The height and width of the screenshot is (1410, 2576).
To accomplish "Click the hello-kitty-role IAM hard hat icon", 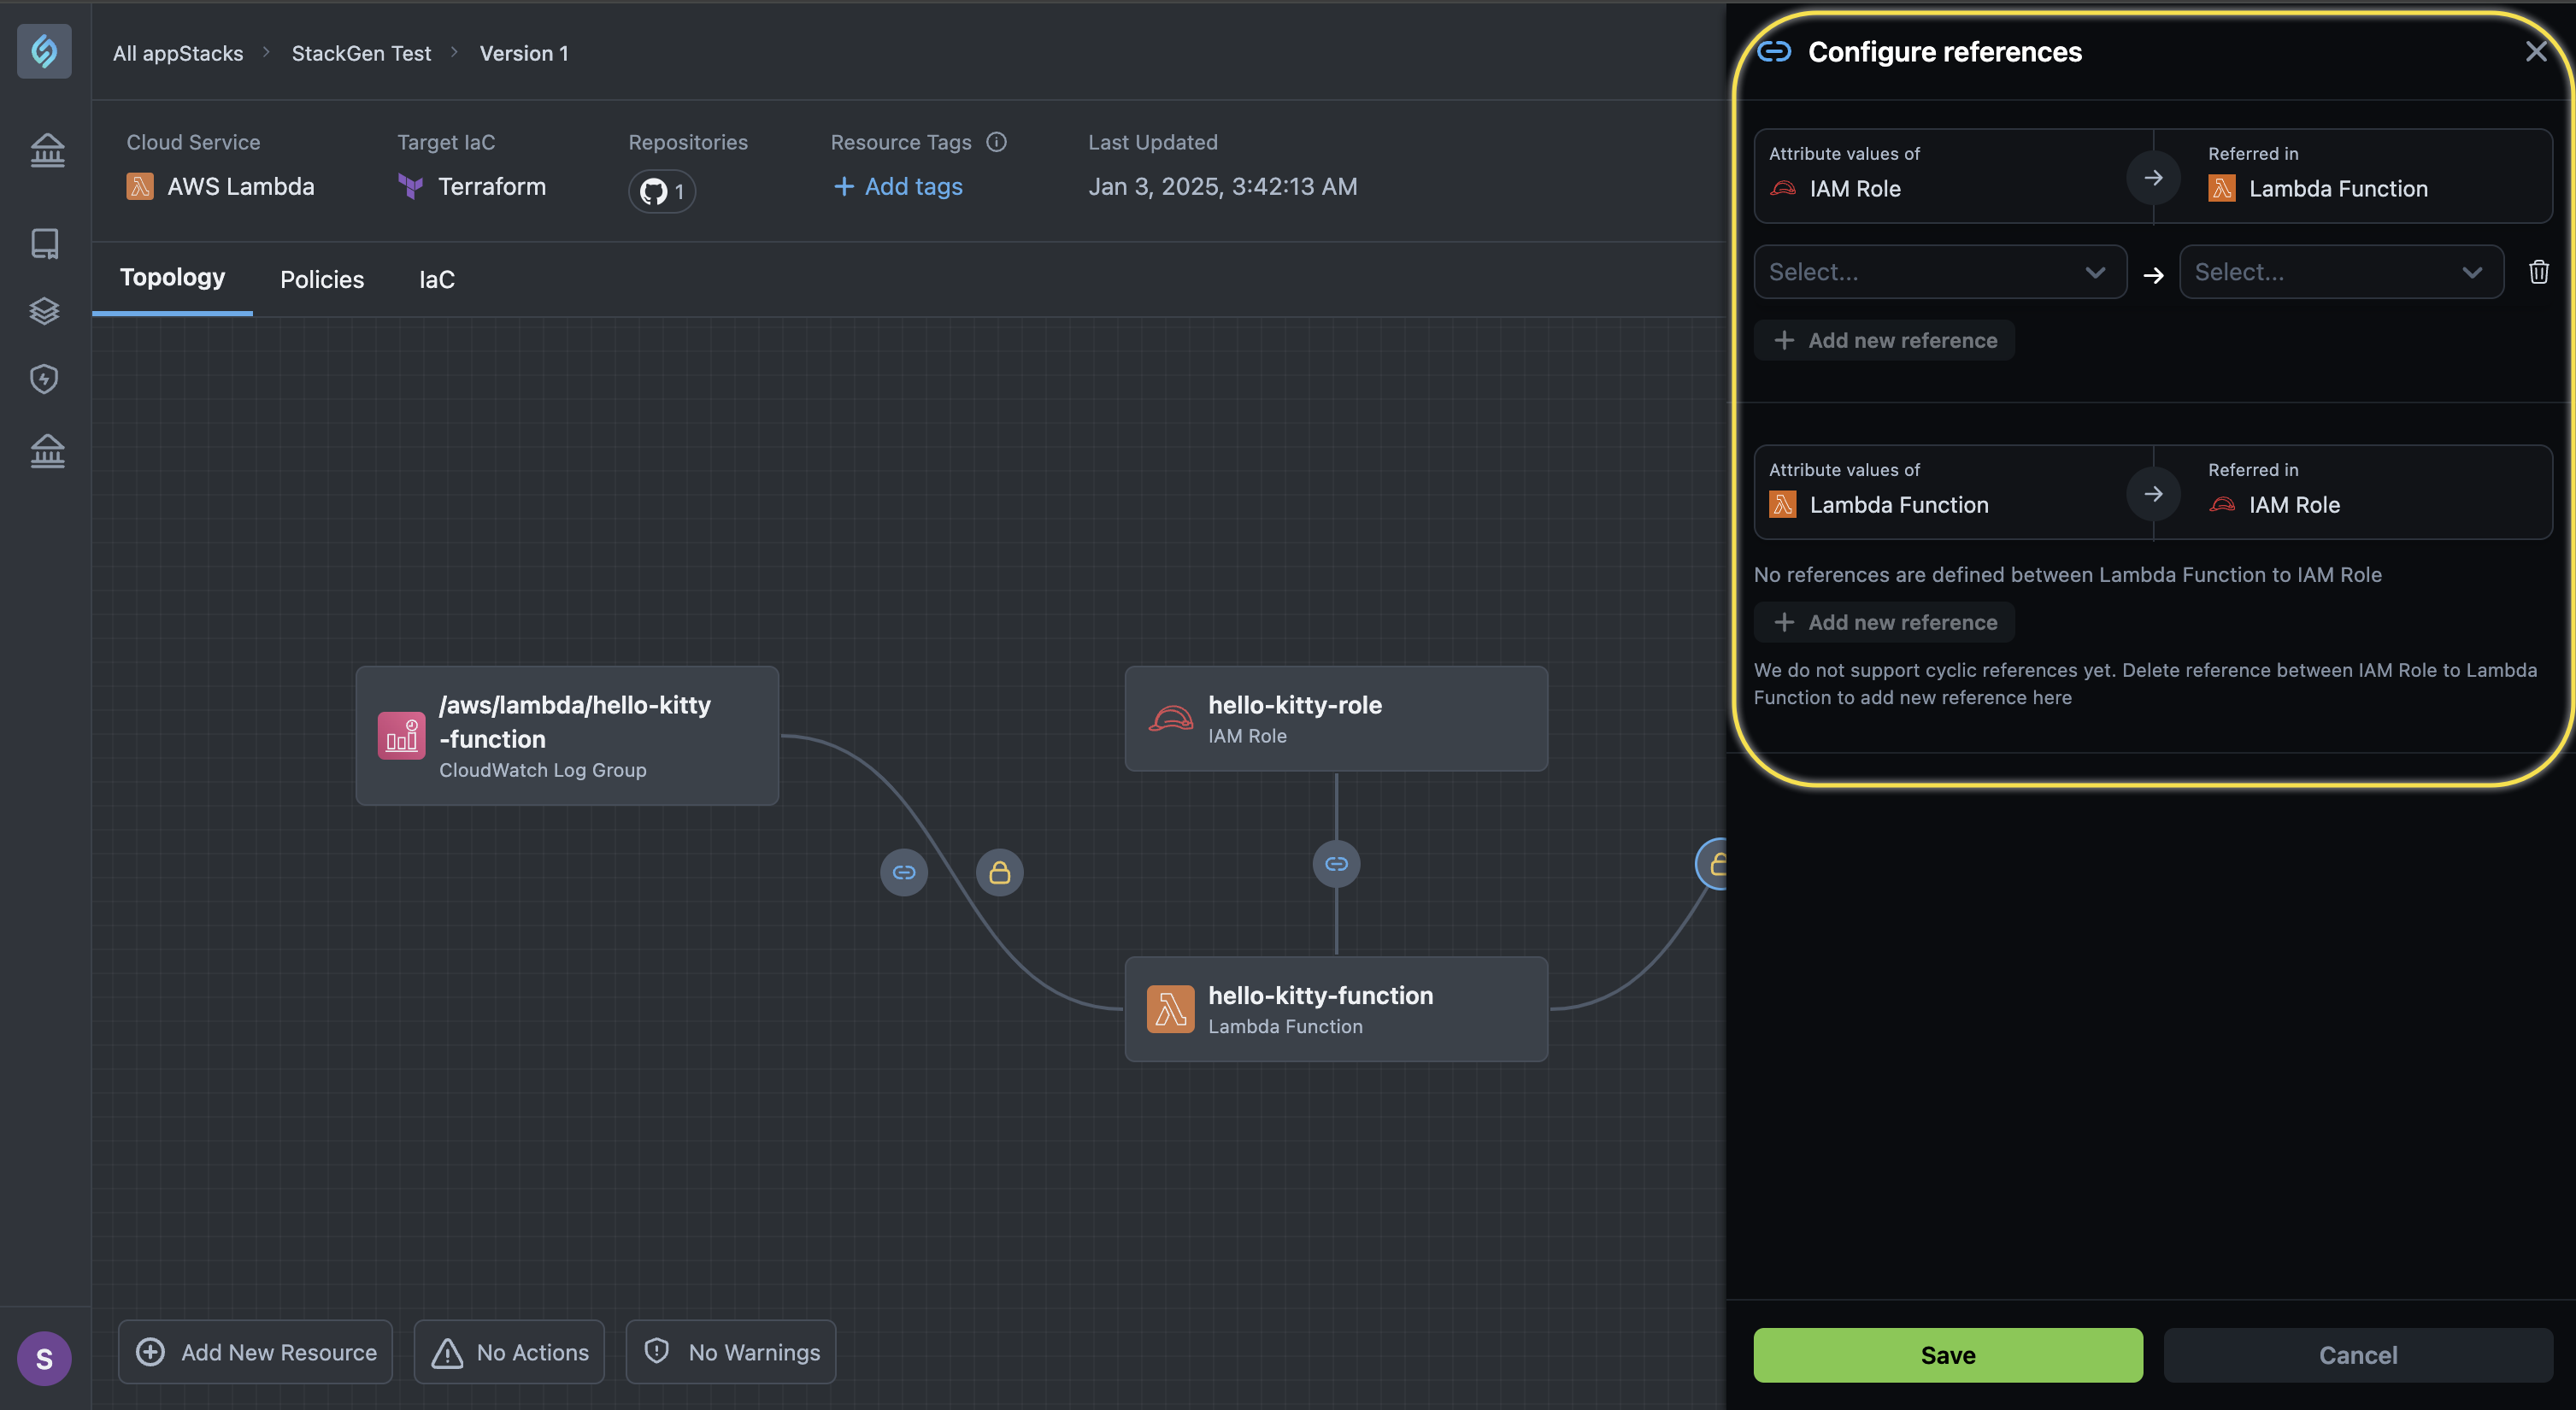I will click(1170, 718).
